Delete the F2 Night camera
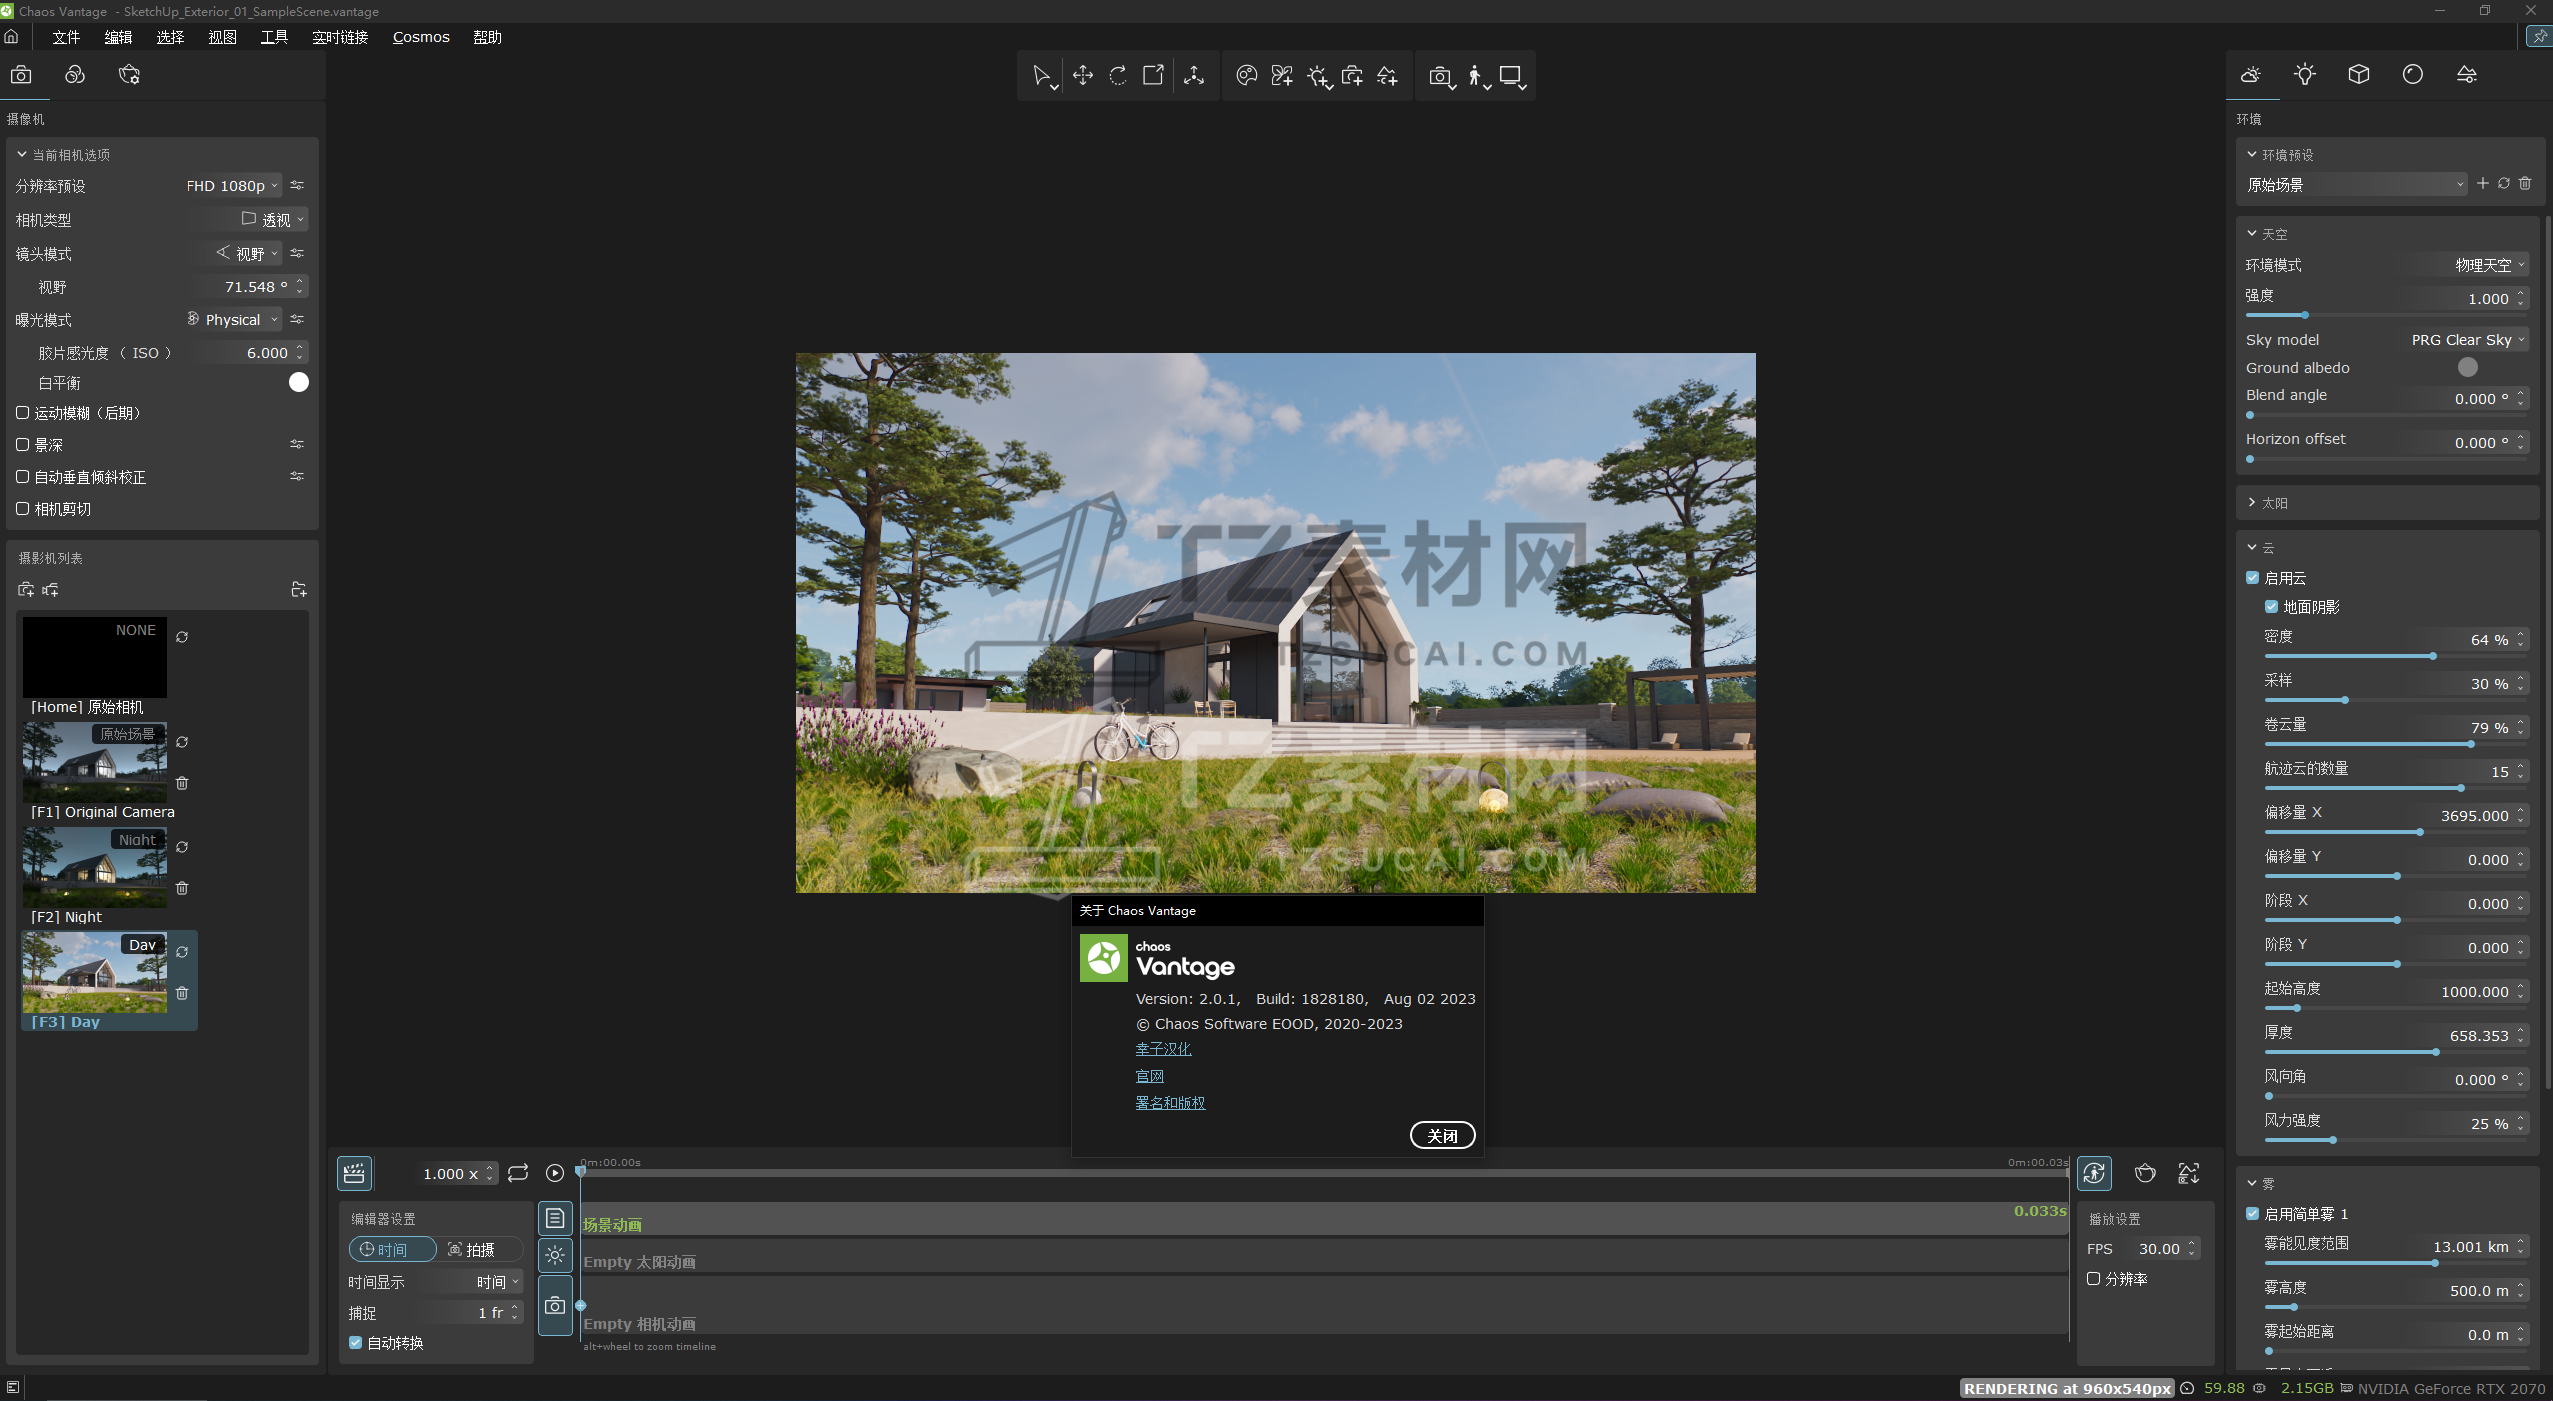This screenshot has width=2553, height=1401. (x=182, y=888)
